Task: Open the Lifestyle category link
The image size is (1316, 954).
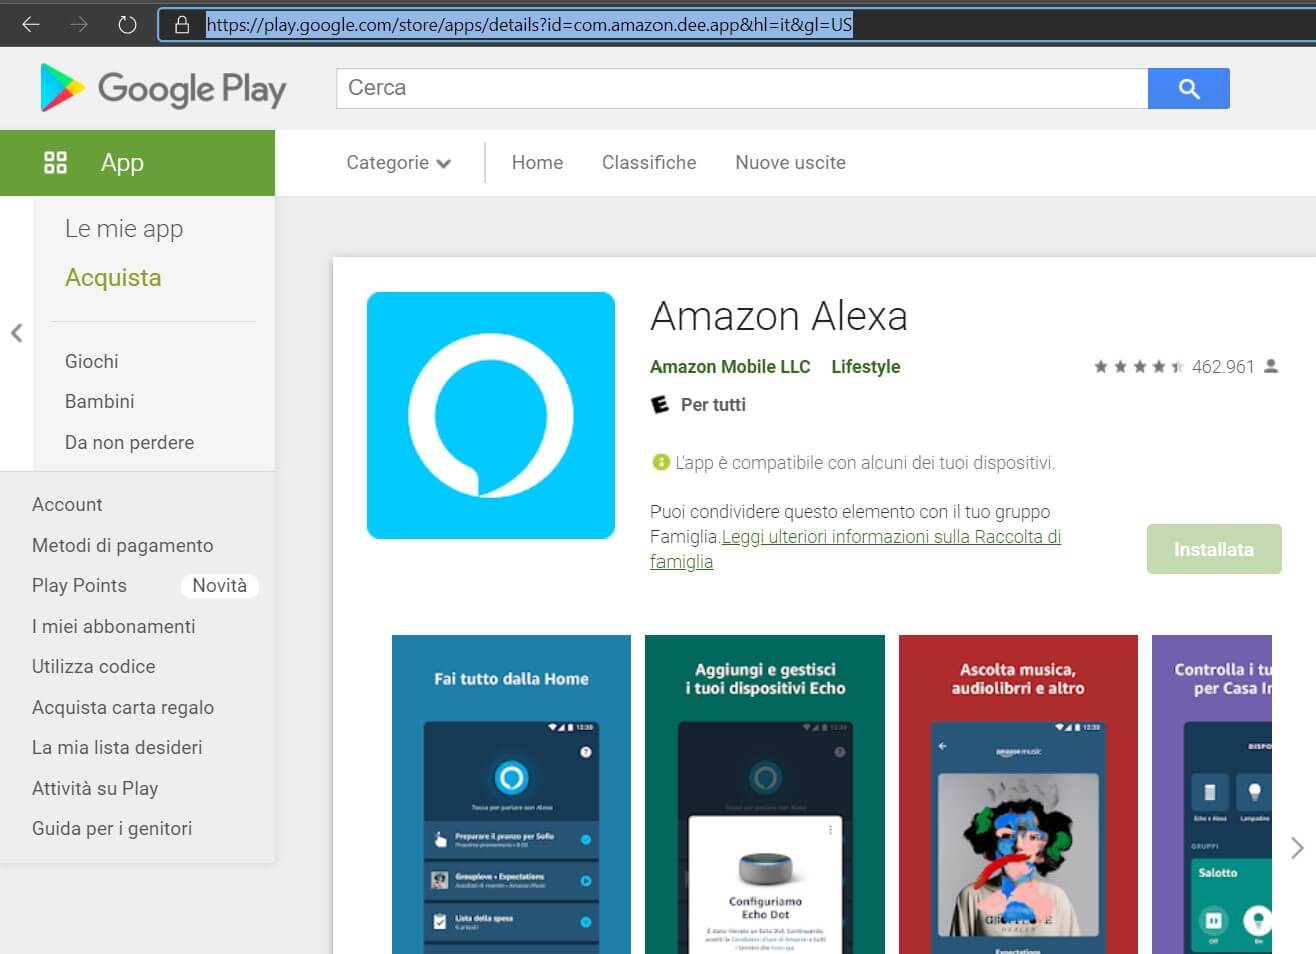Action: [x=865, y=367]
